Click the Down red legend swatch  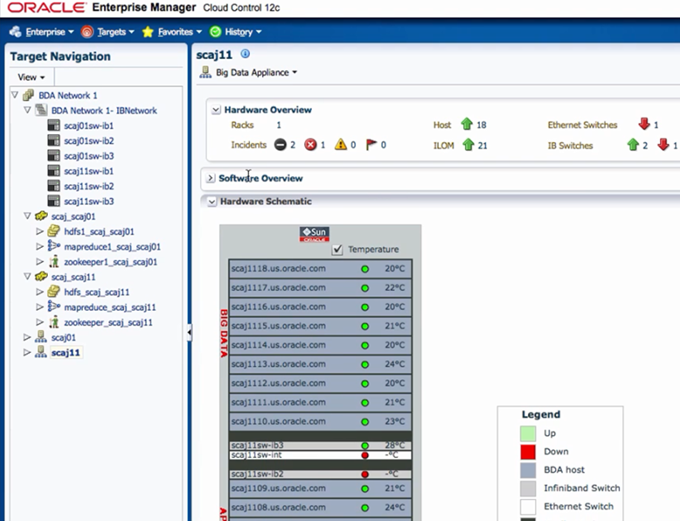(528, 452)
